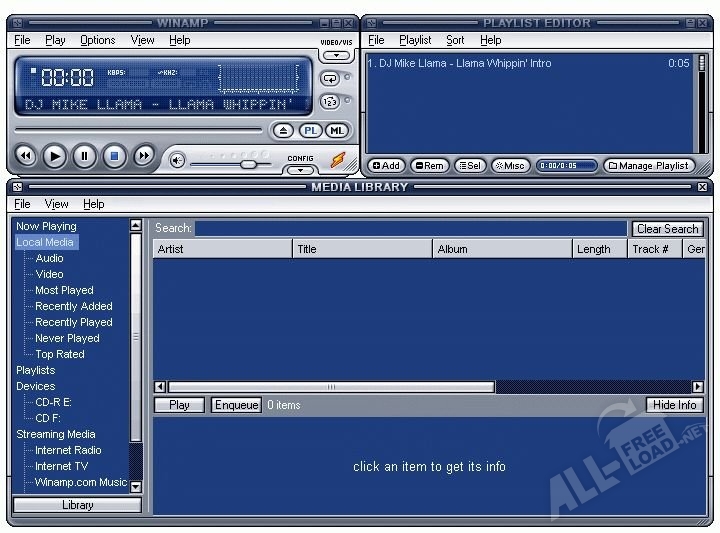Click the Previous track button
Viewport: 720px width, 533px height.
click(25, 156)
